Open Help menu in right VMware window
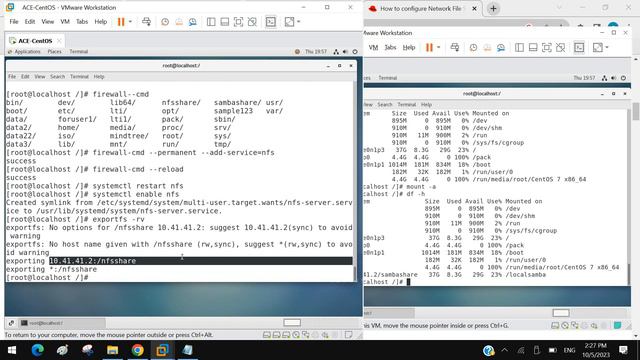Image resolution: width=640 pixels, height=360 pixels. pyautogui.click(x=409, y=47)
